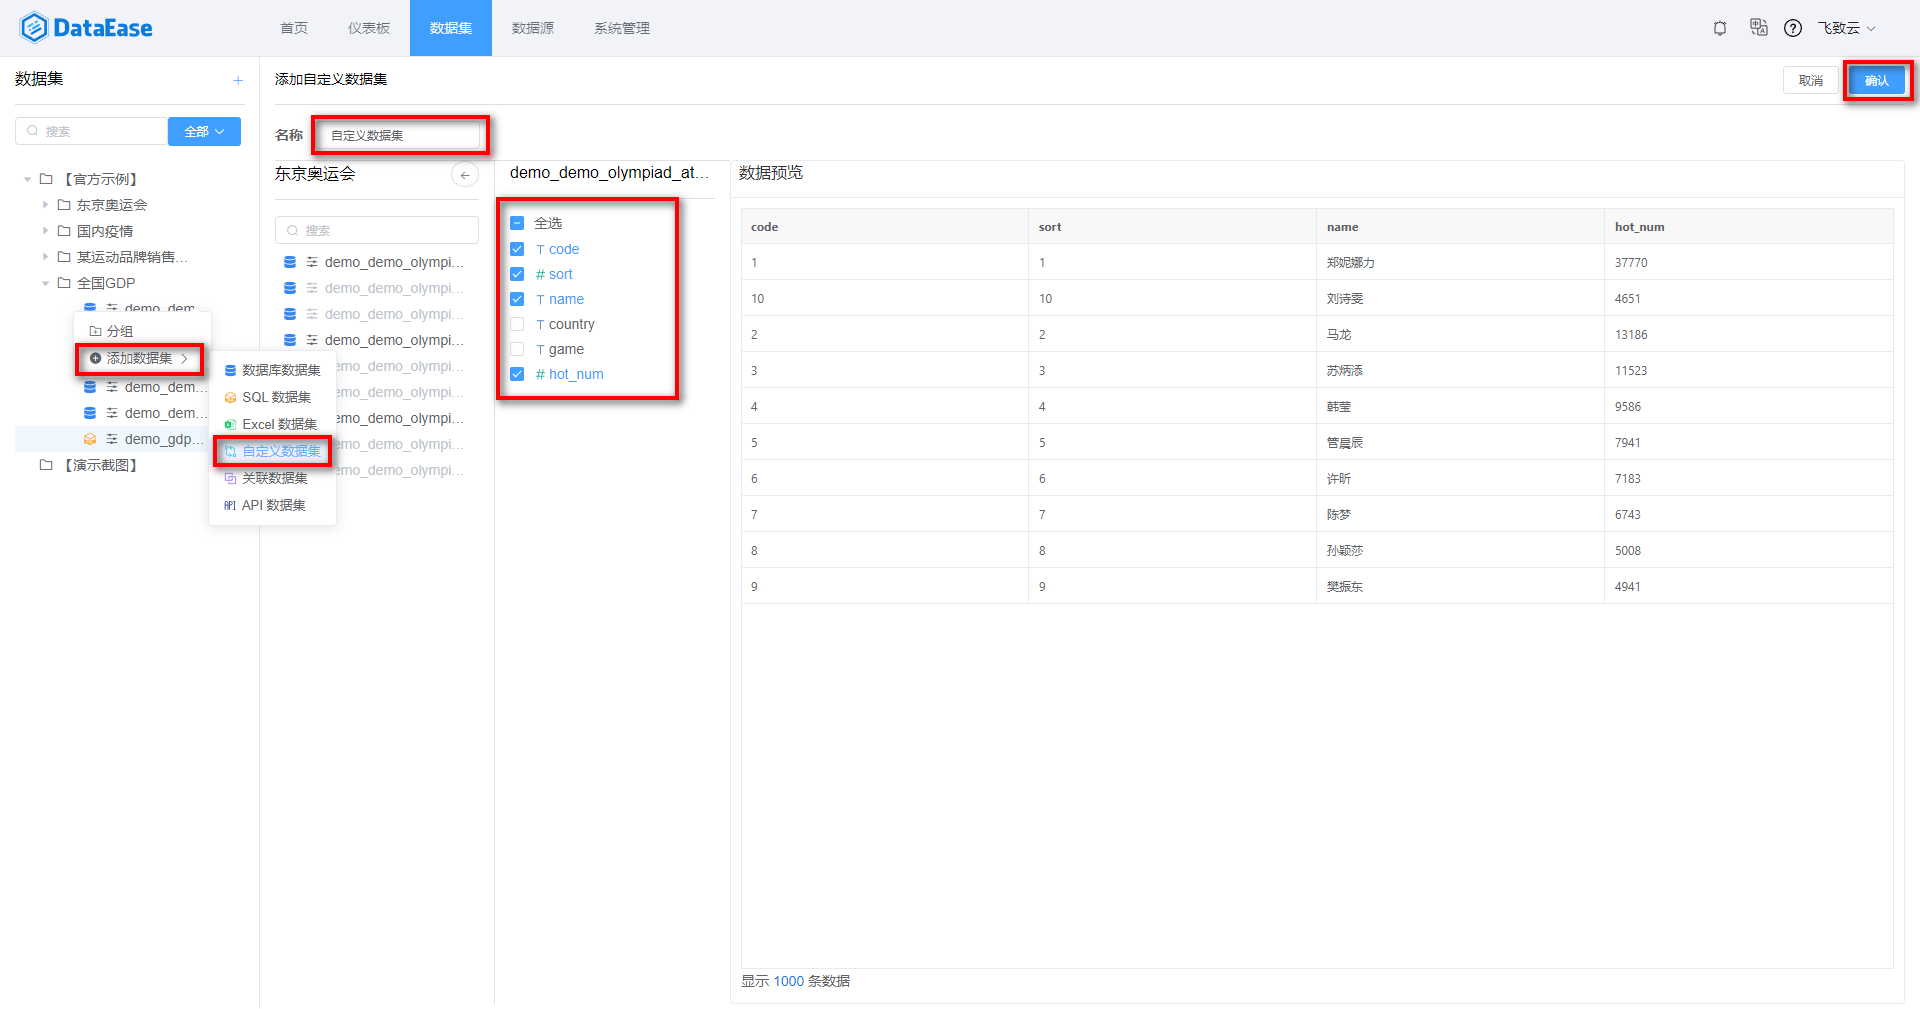Open the 系统管理 tab

622,28
